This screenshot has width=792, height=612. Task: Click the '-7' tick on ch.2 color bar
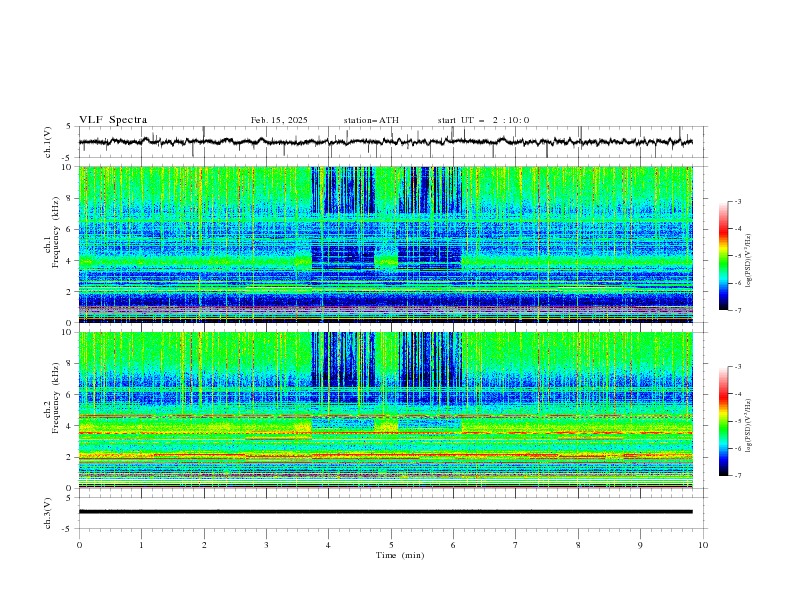[x=737, y=475]
